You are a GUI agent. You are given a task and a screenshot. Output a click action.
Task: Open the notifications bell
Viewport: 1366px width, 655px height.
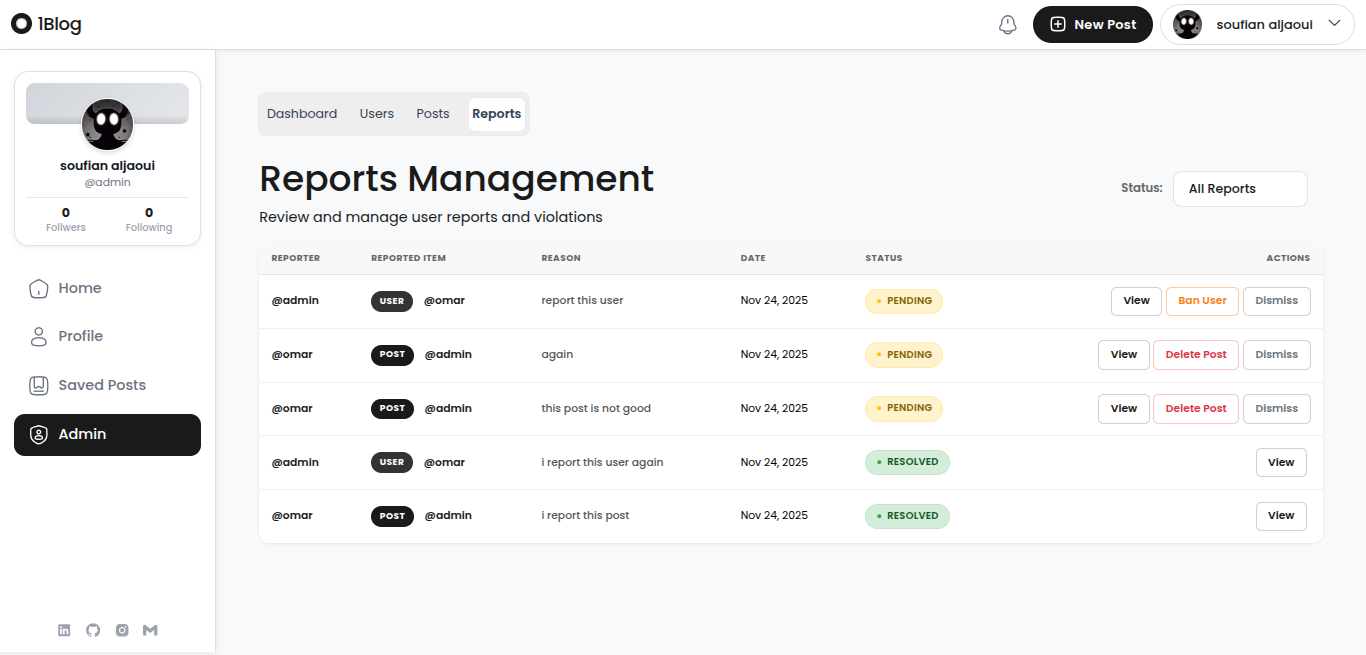[x=1008, y=25]
